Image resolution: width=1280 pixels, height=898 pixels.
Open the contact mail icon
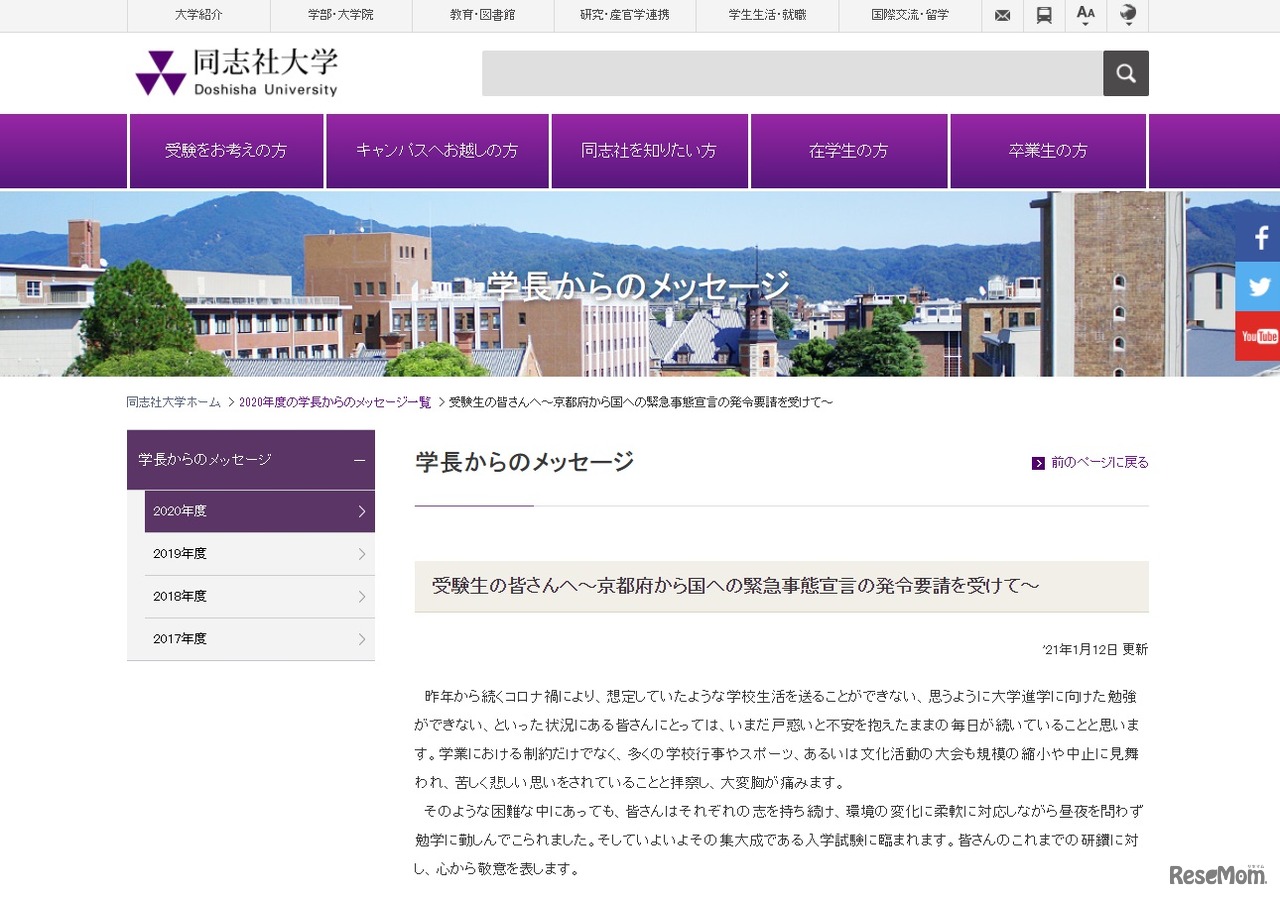1002,15
